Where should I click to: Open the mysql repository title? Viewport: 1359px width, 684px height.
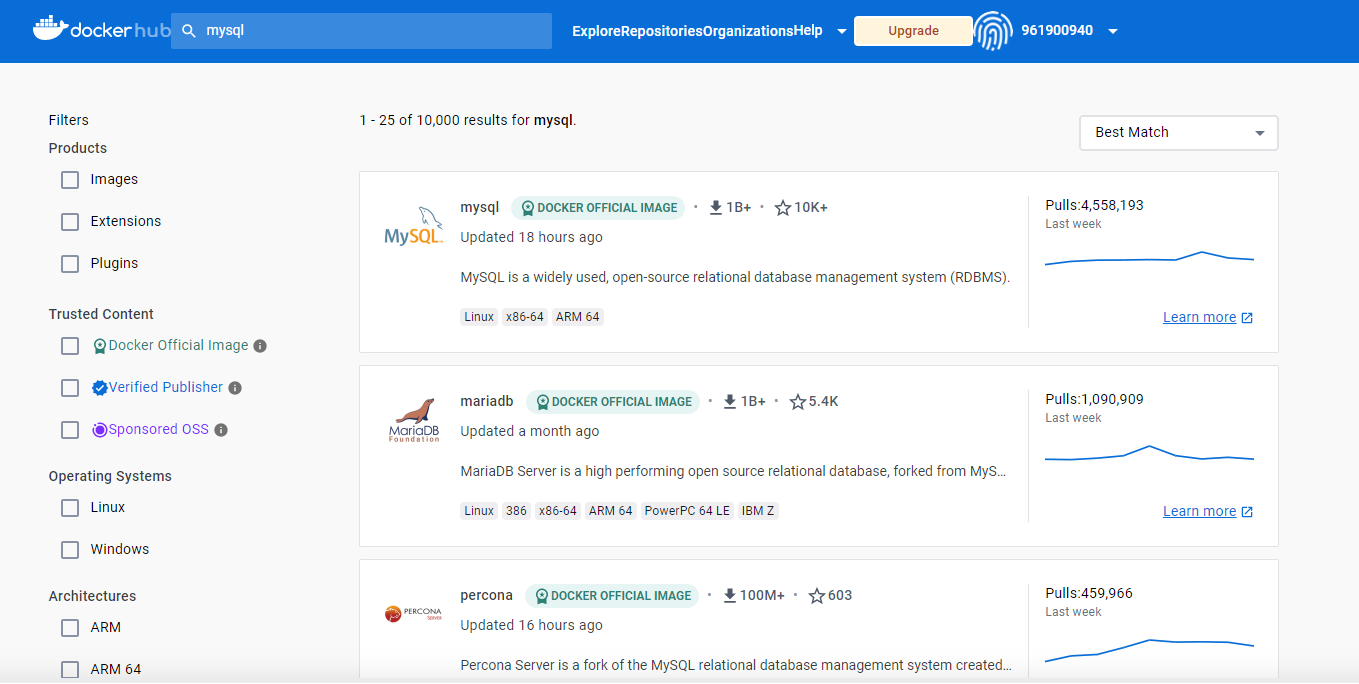[479, 208]
